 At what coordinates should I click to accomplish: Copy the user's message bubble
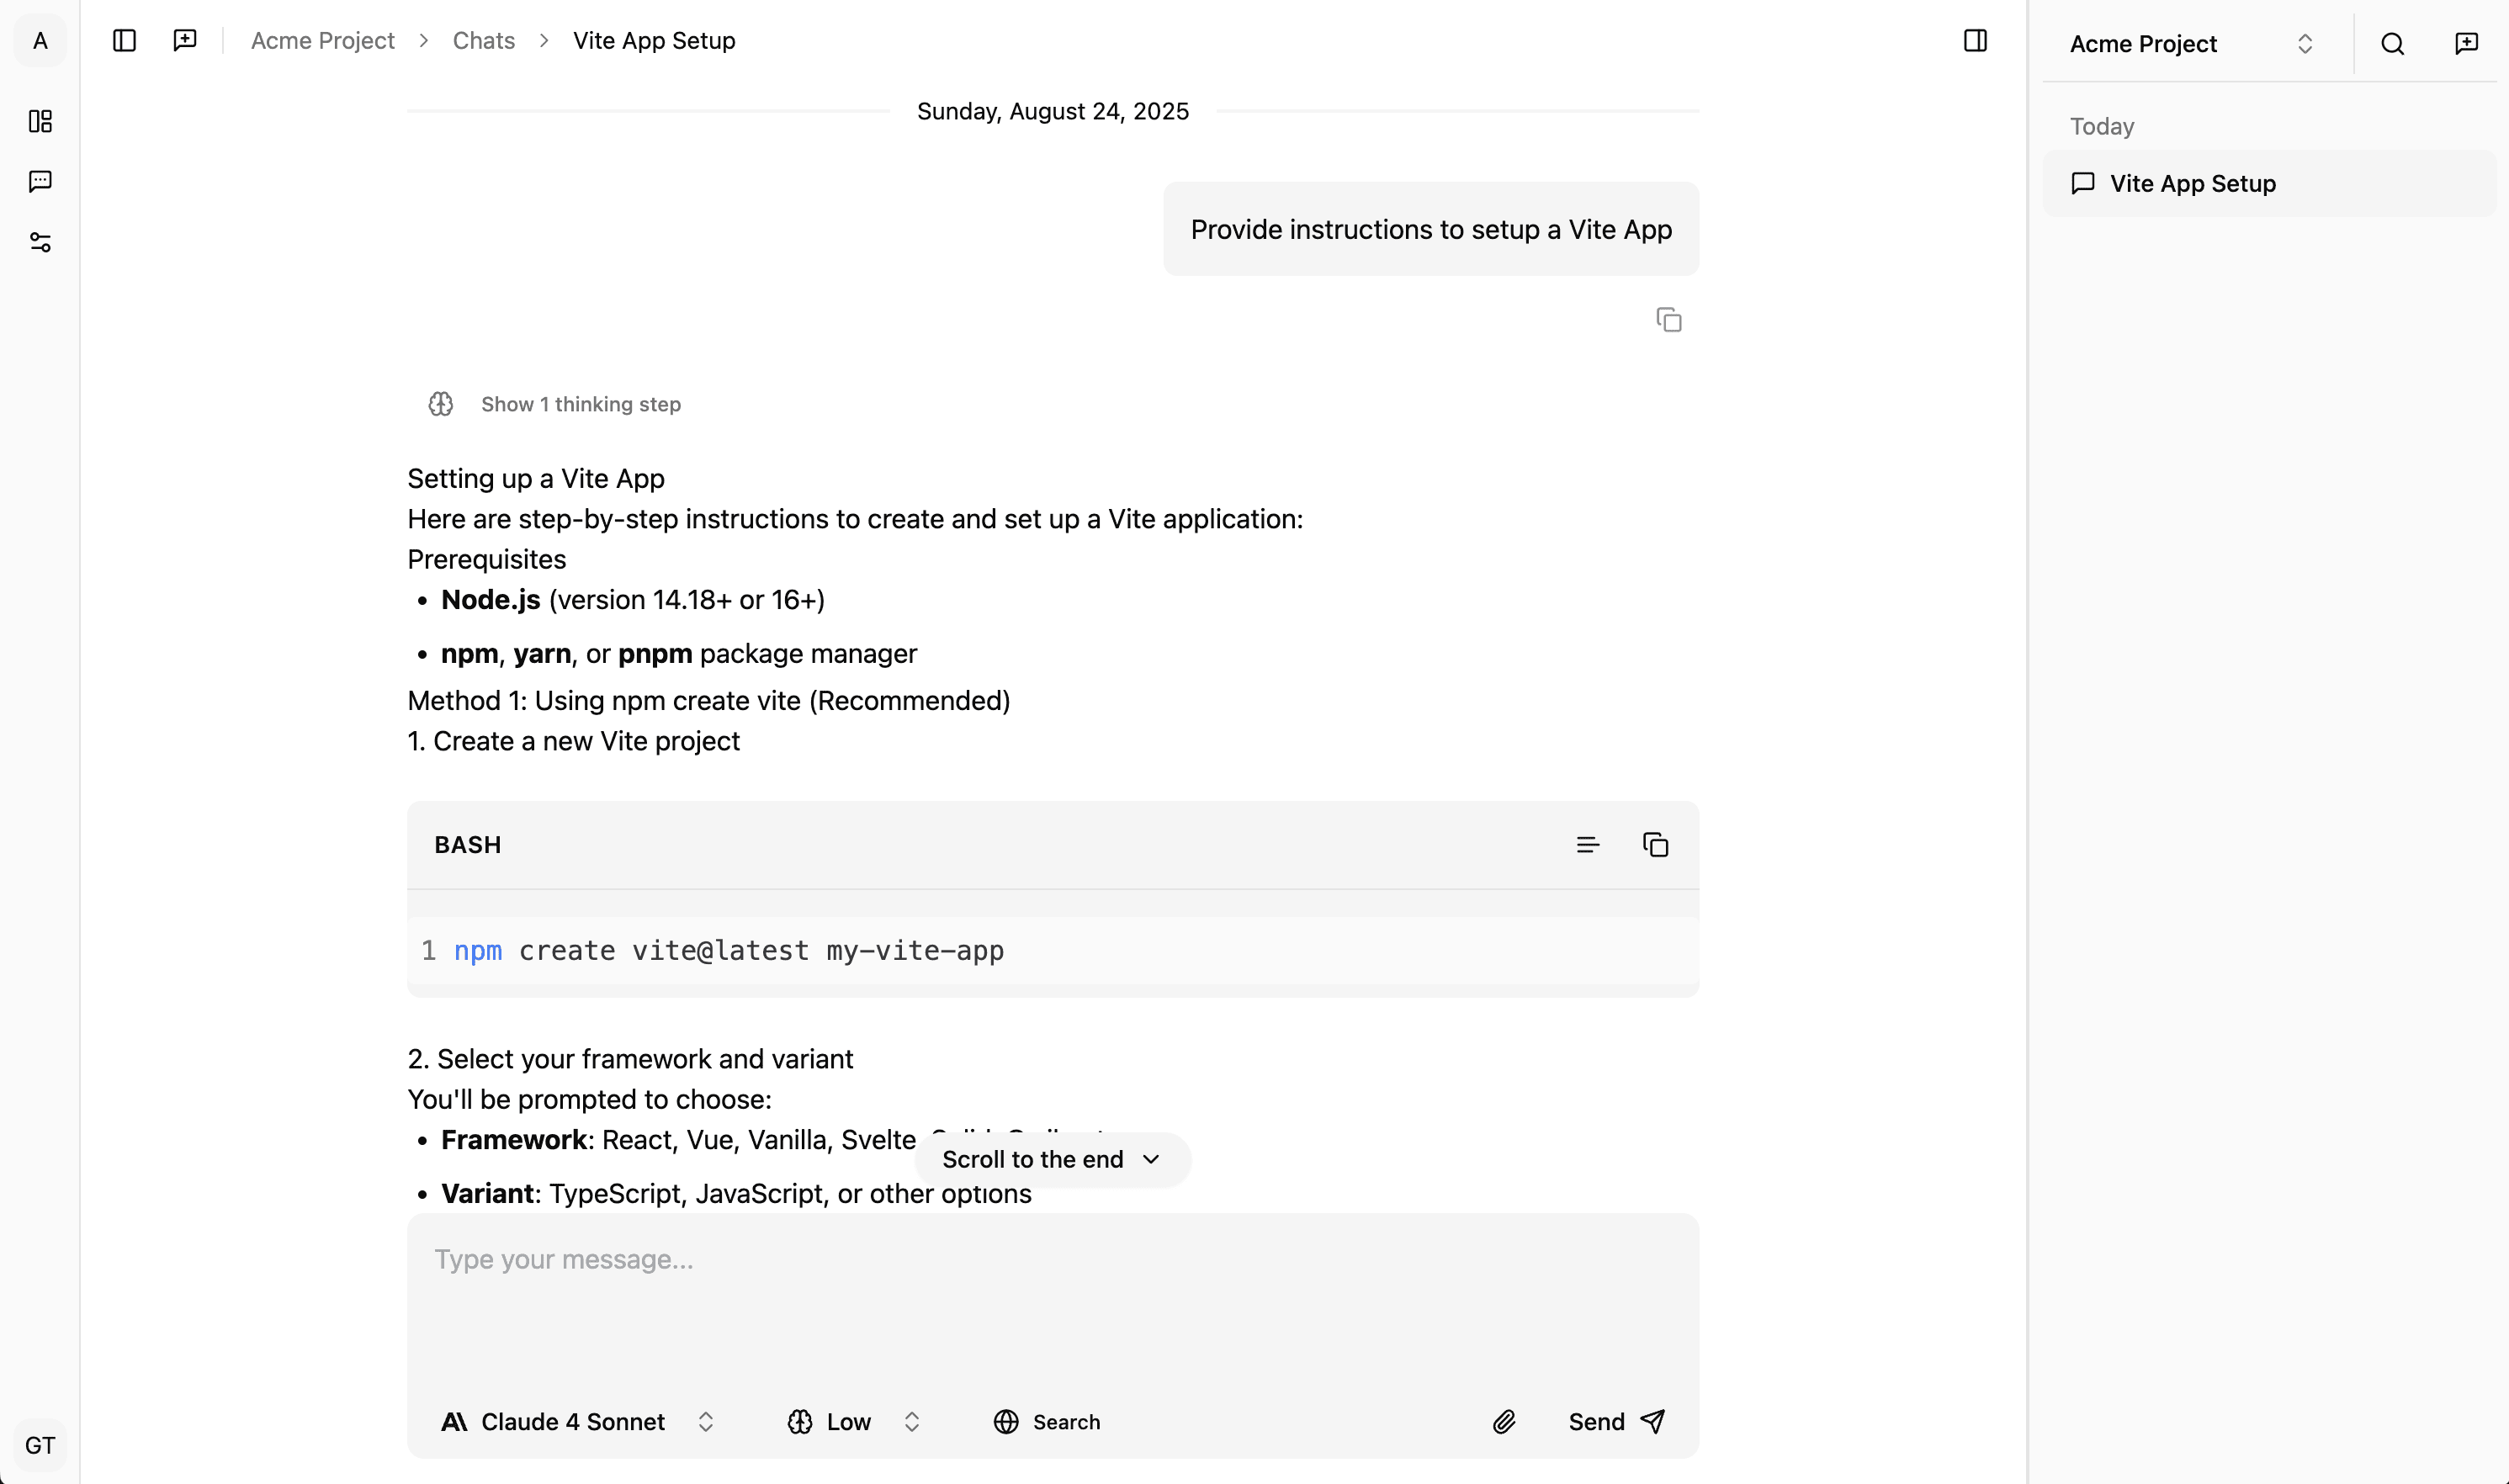(x=1668, y=318)
